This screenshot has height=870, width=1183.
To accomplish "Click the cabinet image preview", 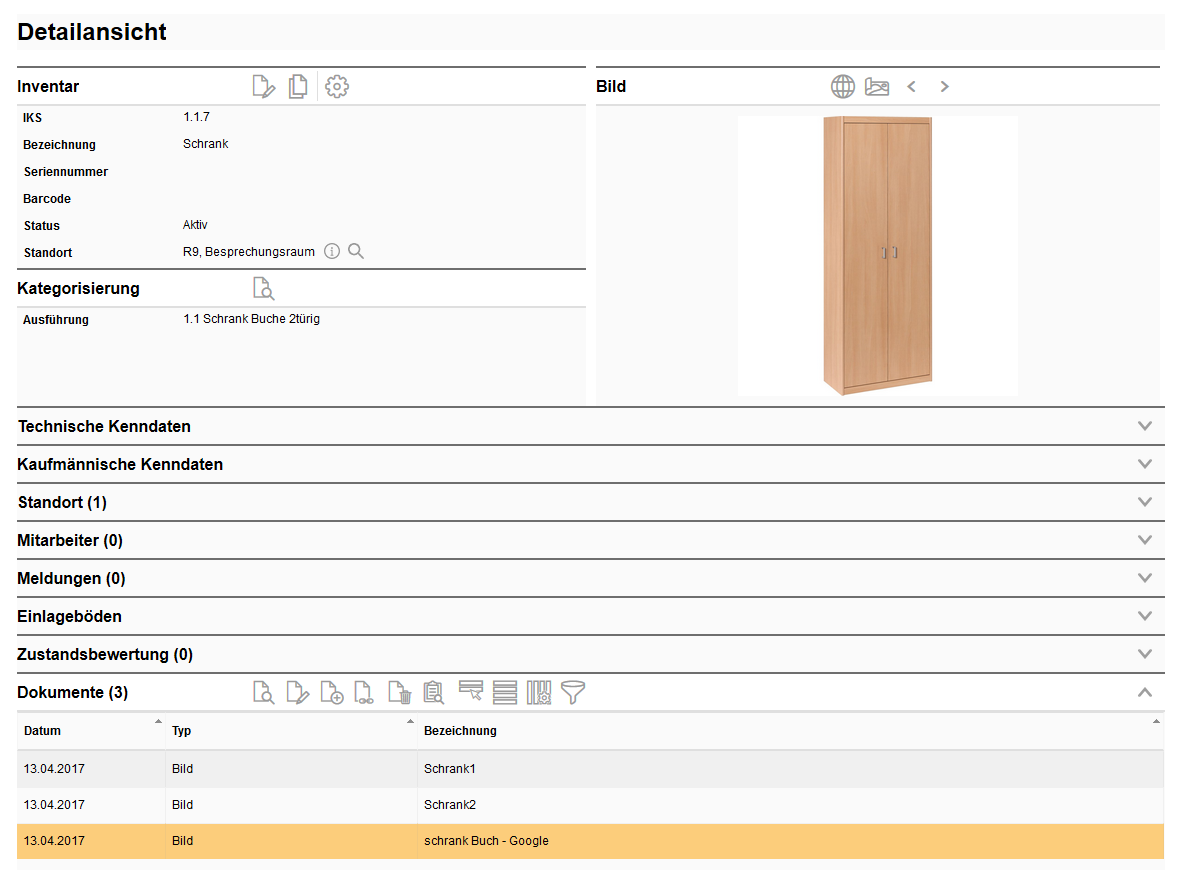I will click(877, 256).
